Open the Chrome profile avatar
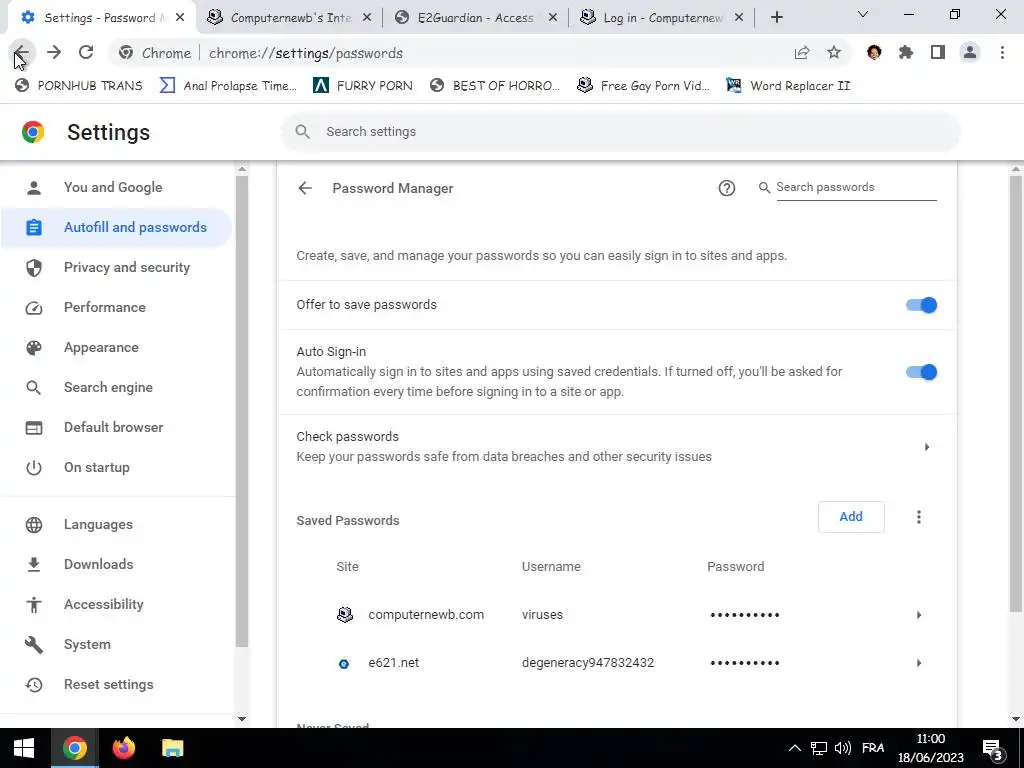The image size is (1024, 768). (970, 53)
